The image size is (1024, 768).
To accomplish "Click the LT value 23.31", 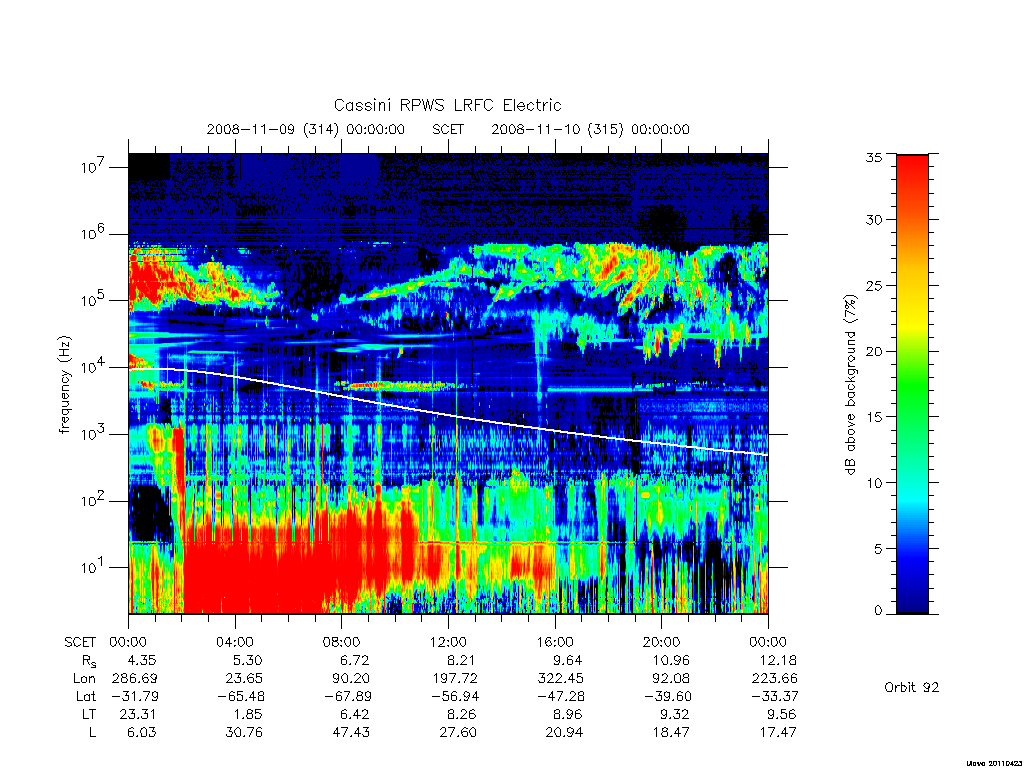I will (138, 714).
